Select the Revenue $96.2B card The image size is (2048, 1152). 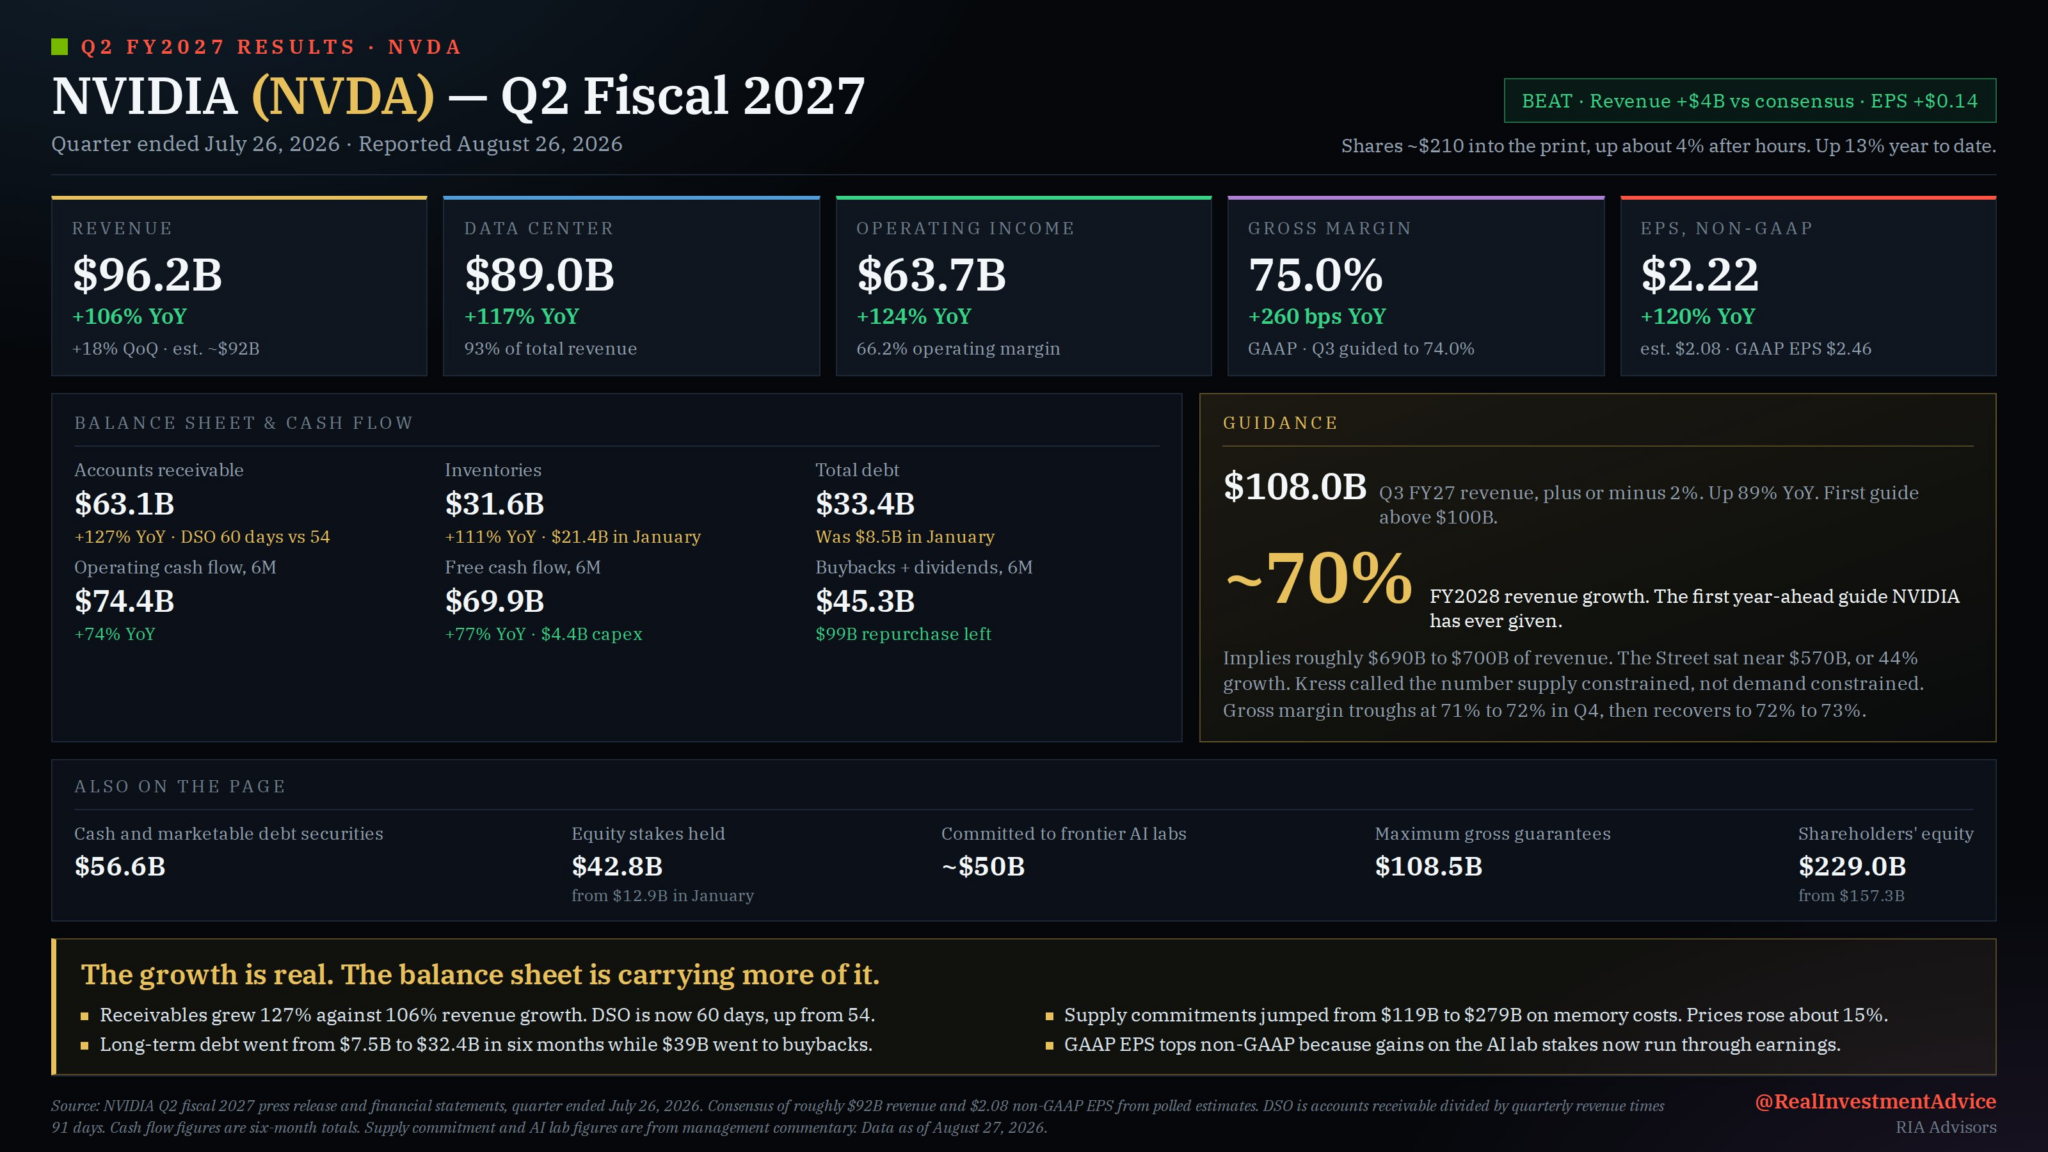click(x=239, y=286)
